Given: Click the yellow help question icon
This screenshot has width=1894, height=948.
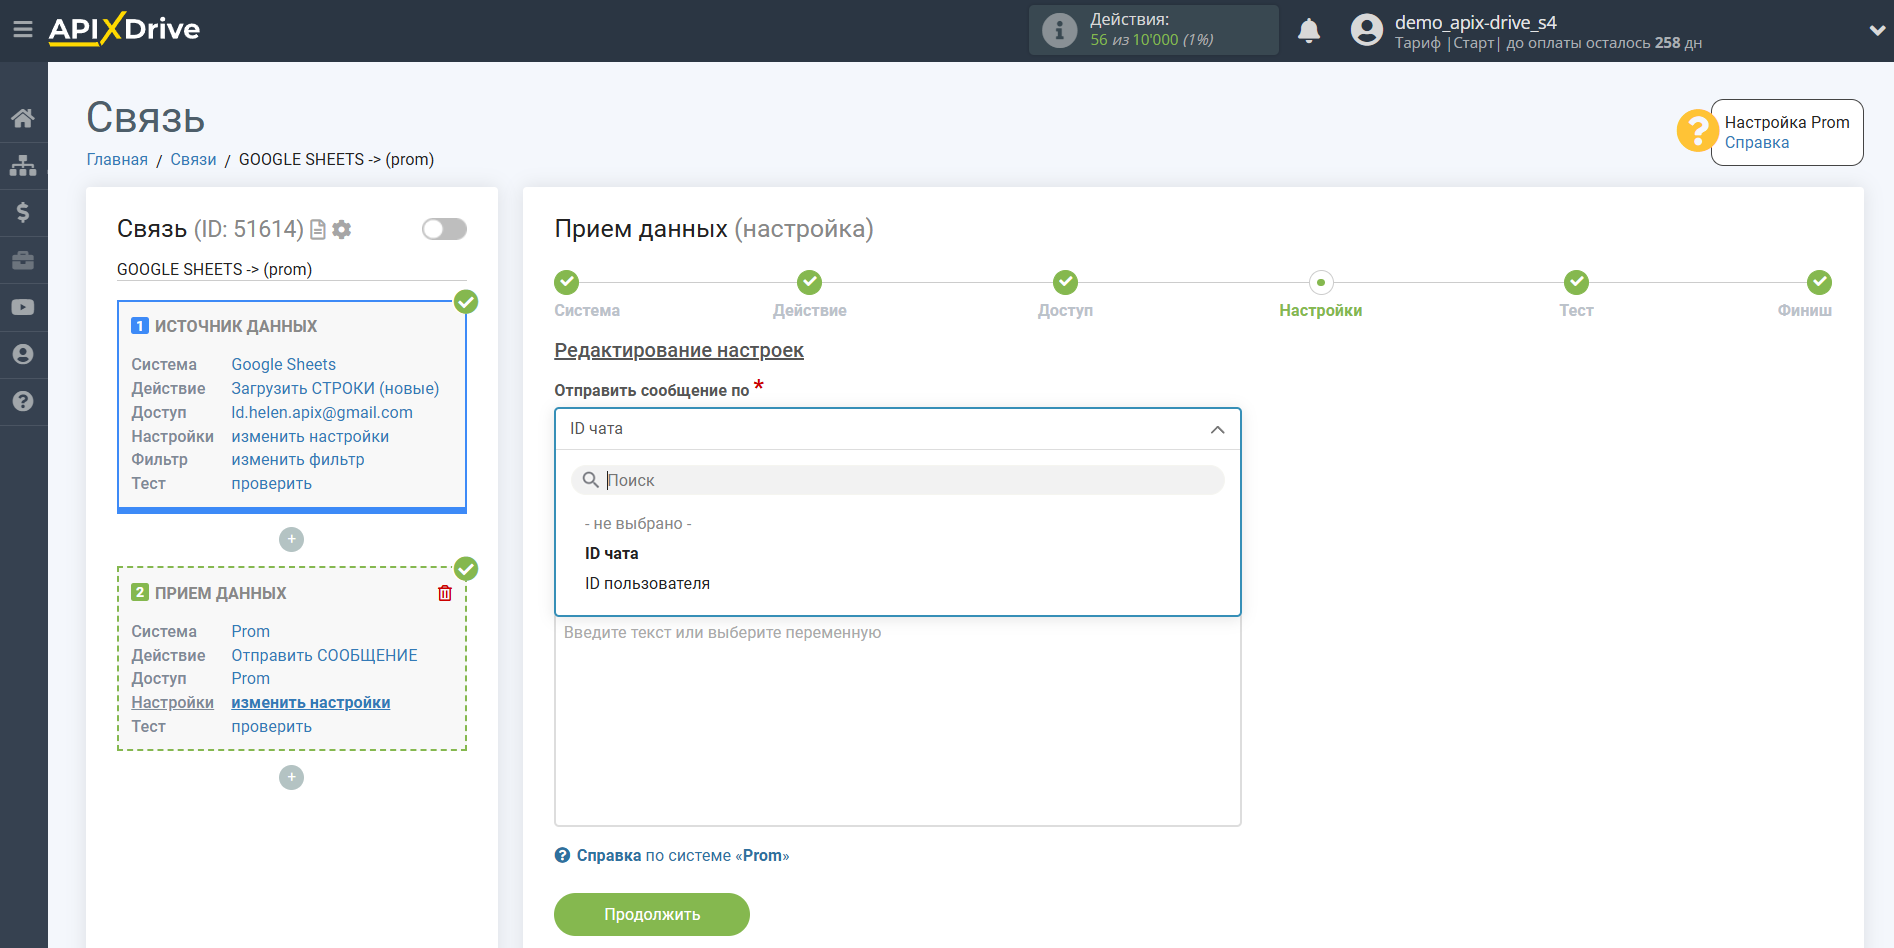Looking at the screenshot, I should click(1697, 131).
